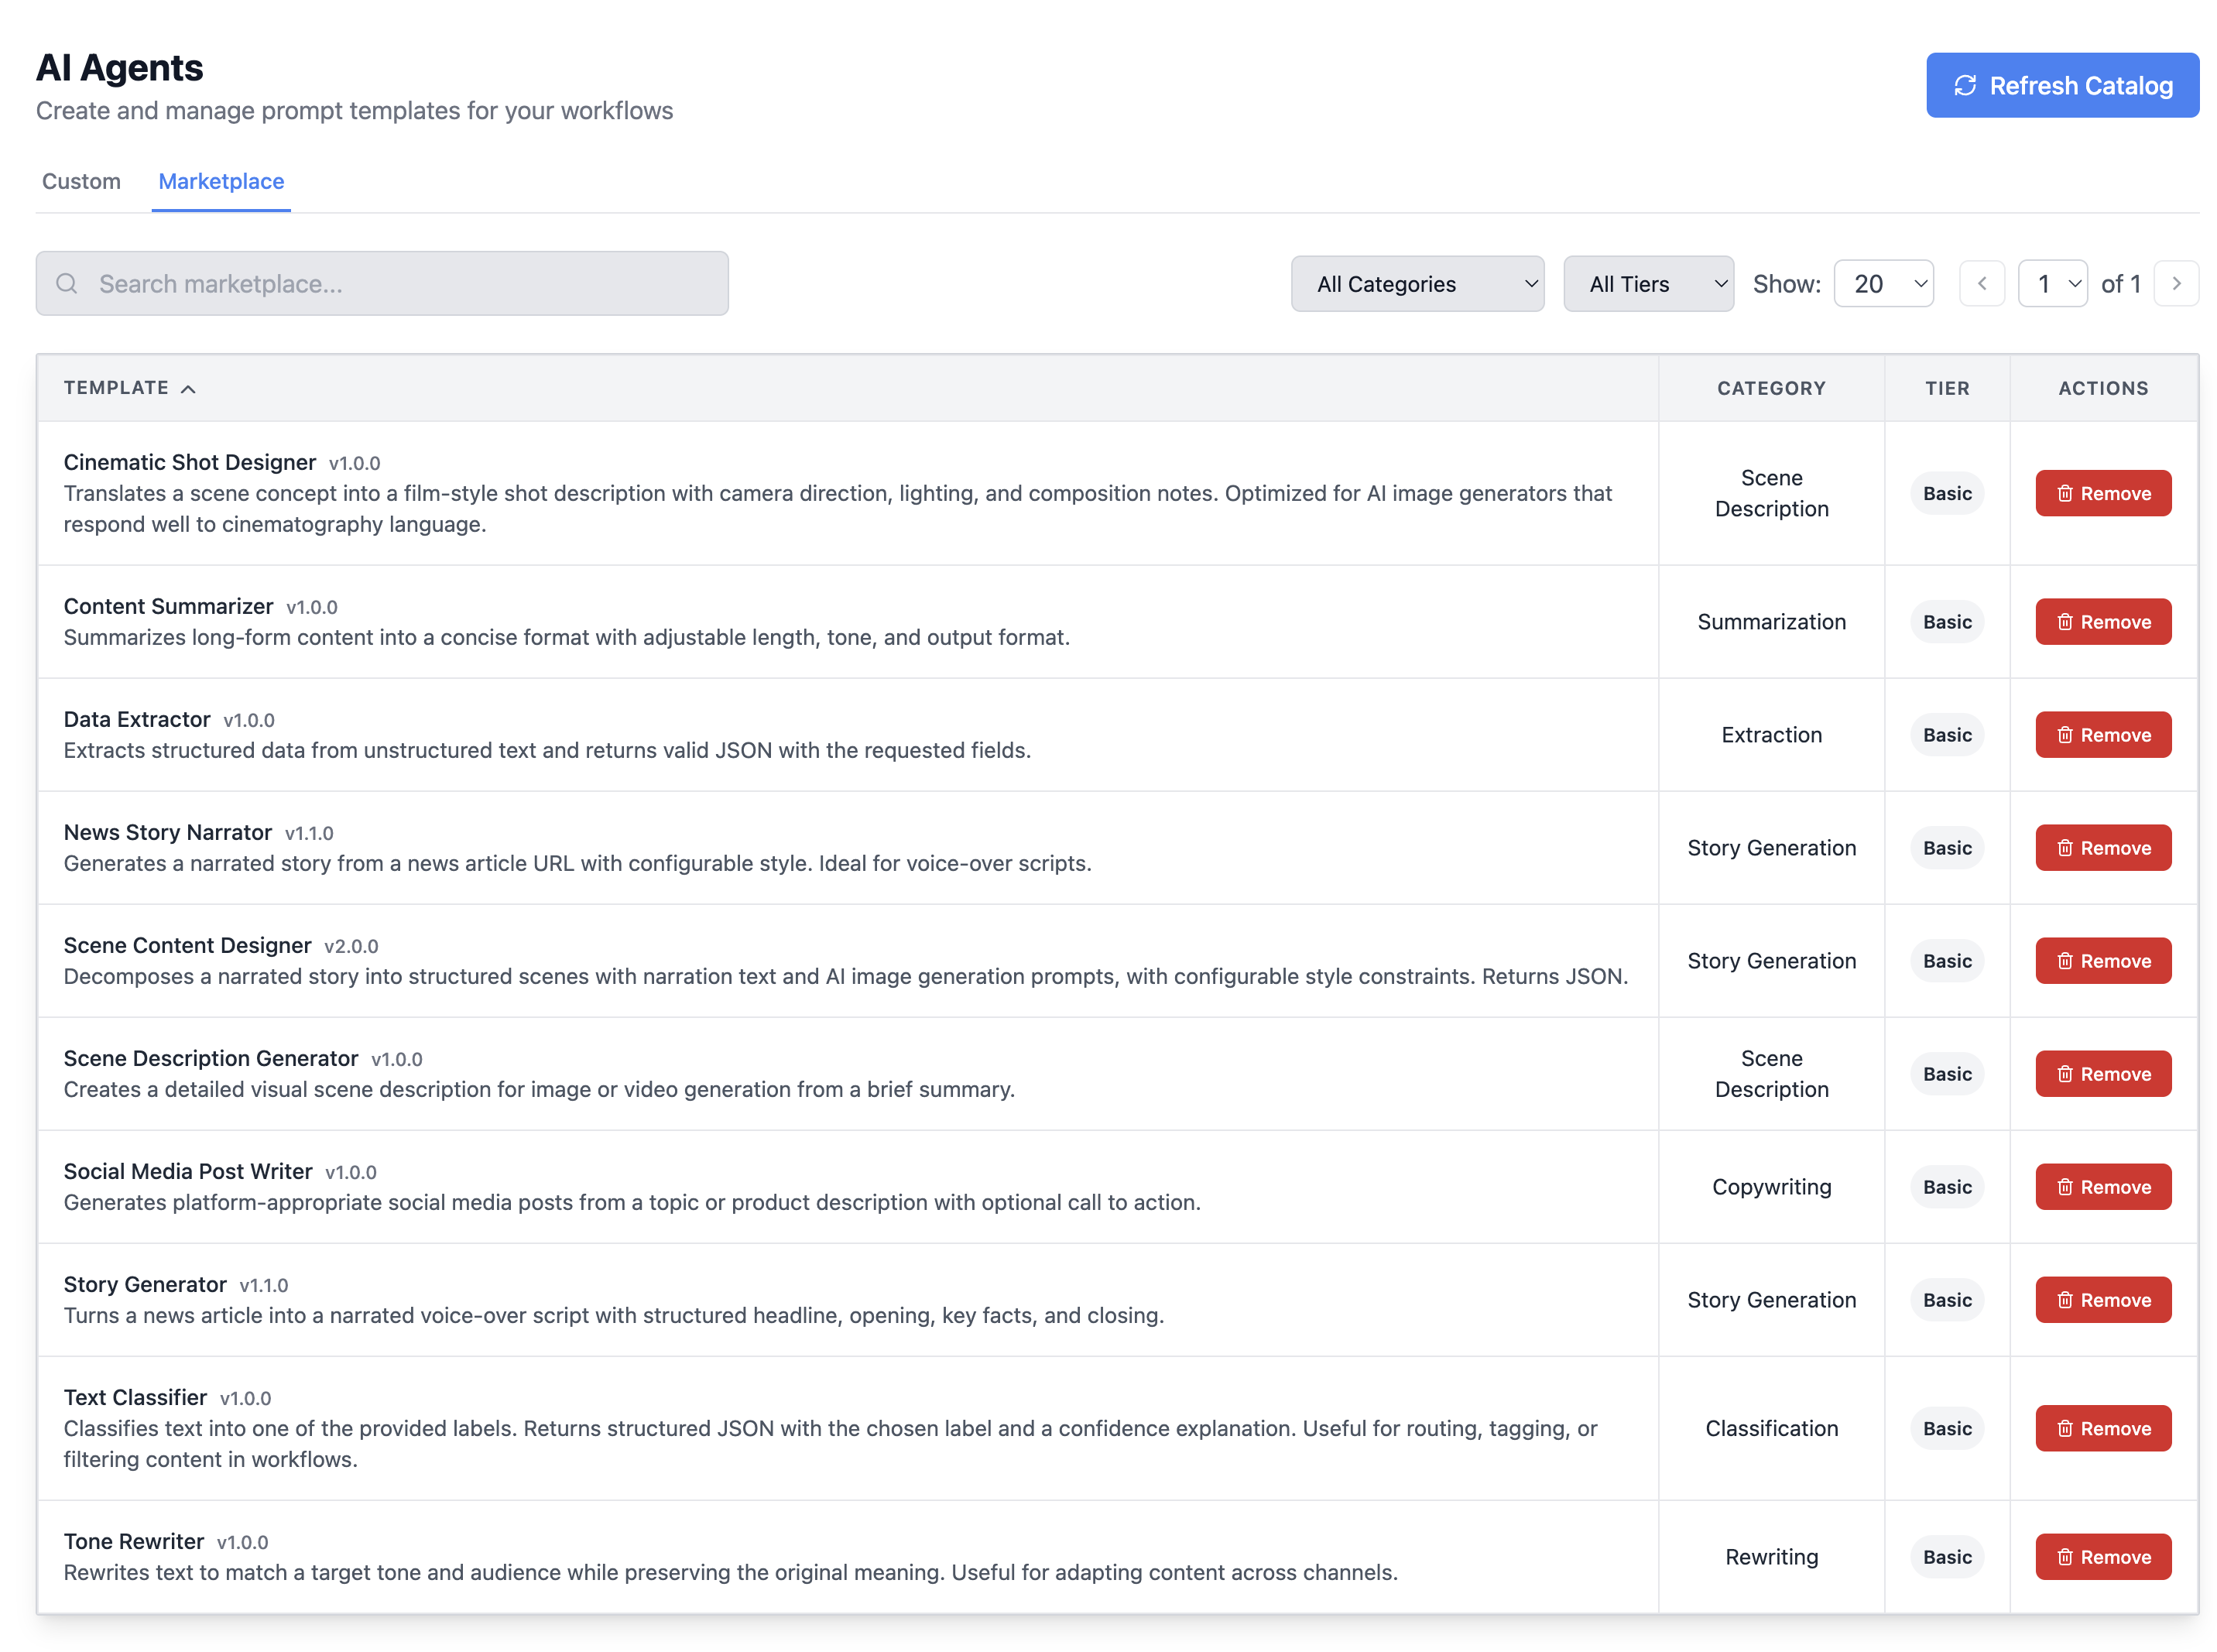Click the trash icon for Text Classifier
The height and width of the screenshot is (1652, 2217).
(2065, 1428)
